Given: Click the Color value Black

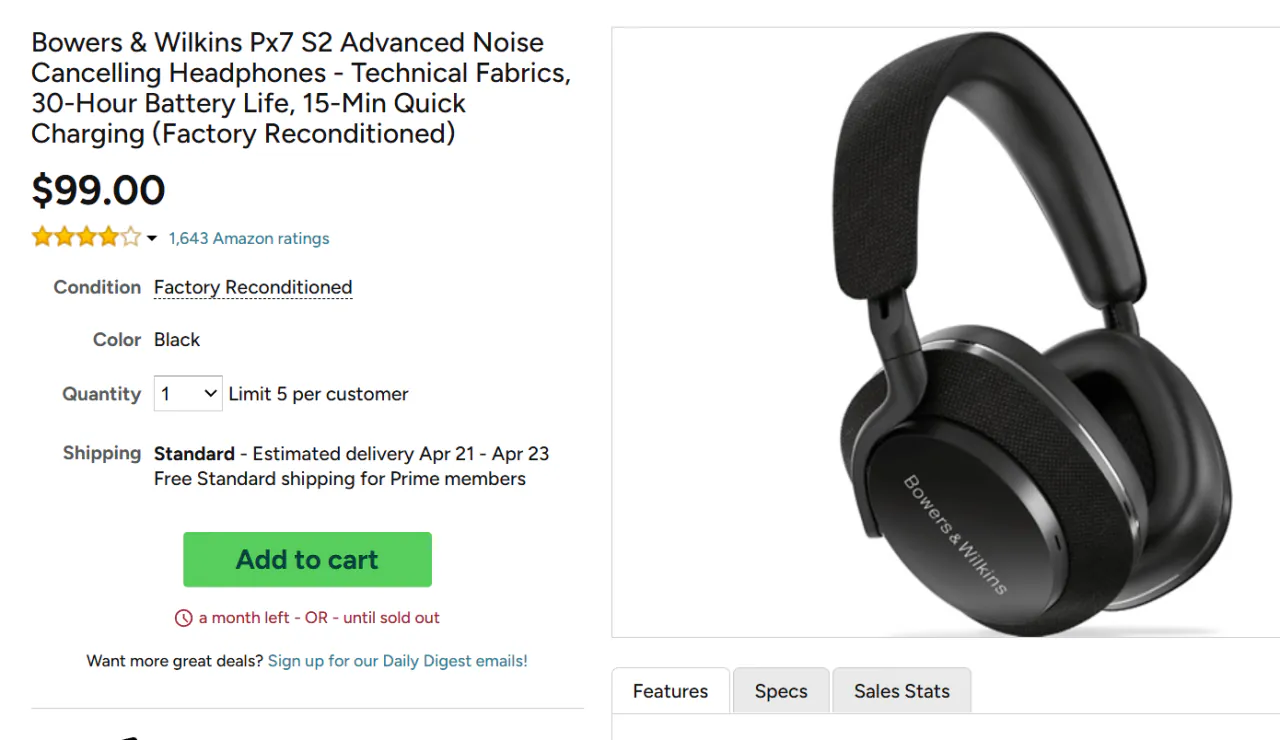Looking at the screenshot, I should click(x=177, y=339).
